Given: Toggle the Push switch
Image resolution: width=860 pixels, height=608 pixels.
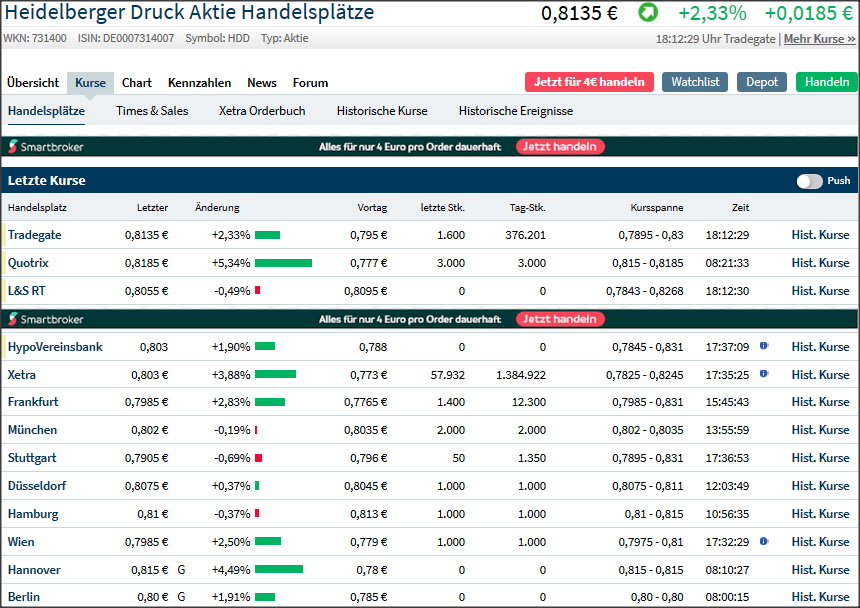Looking at the screenshot, I should click(809, 181).
